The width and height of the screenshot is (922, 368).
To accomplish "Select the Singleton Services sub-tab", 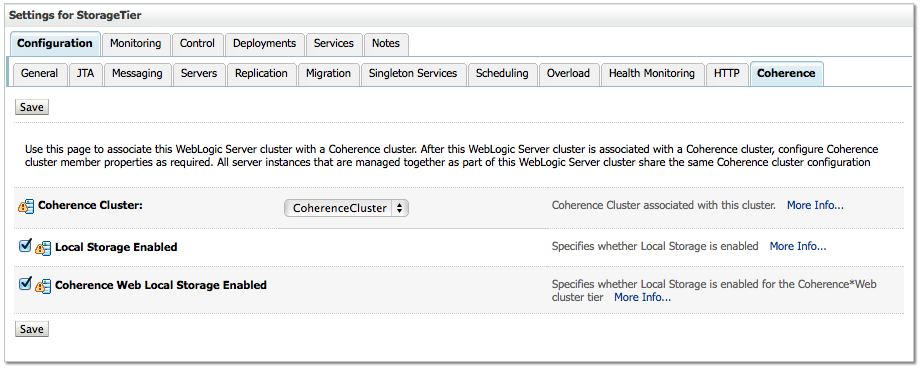I will (x=413, y=73).
